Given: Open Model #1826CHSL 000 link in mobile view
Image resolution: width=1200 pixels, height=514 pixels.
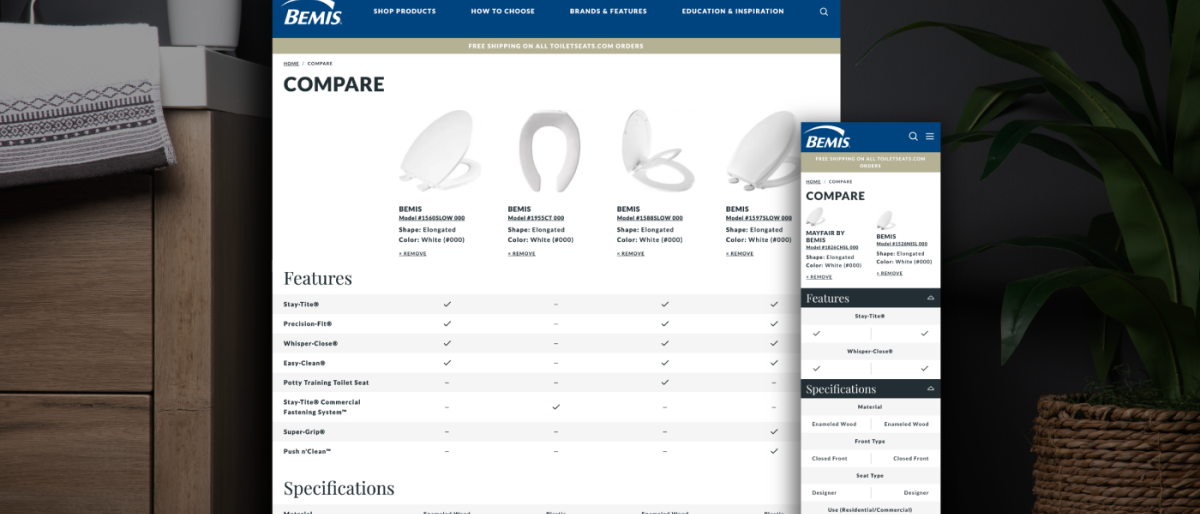Looking at the screenshot, I should click(x=832, y=247).
